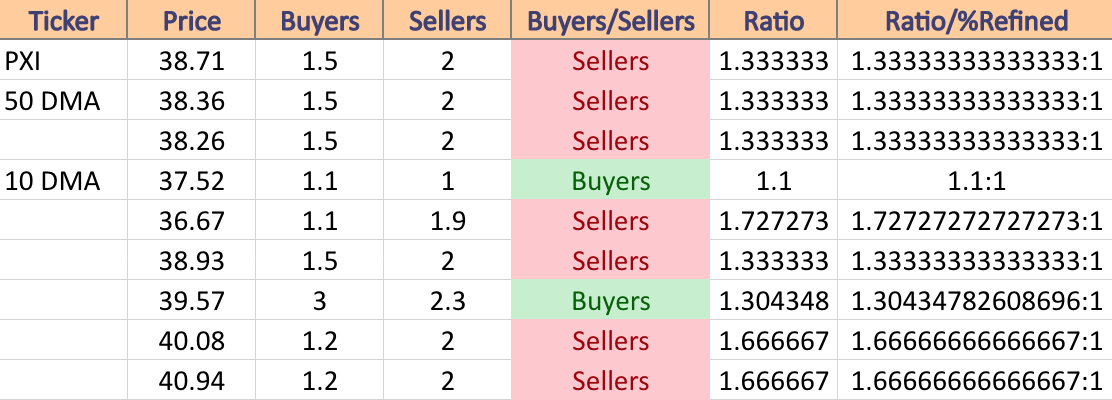The image size is (1112, 400).
Task: Click the Buyers column header cell
Action: (x=319, y=20)
